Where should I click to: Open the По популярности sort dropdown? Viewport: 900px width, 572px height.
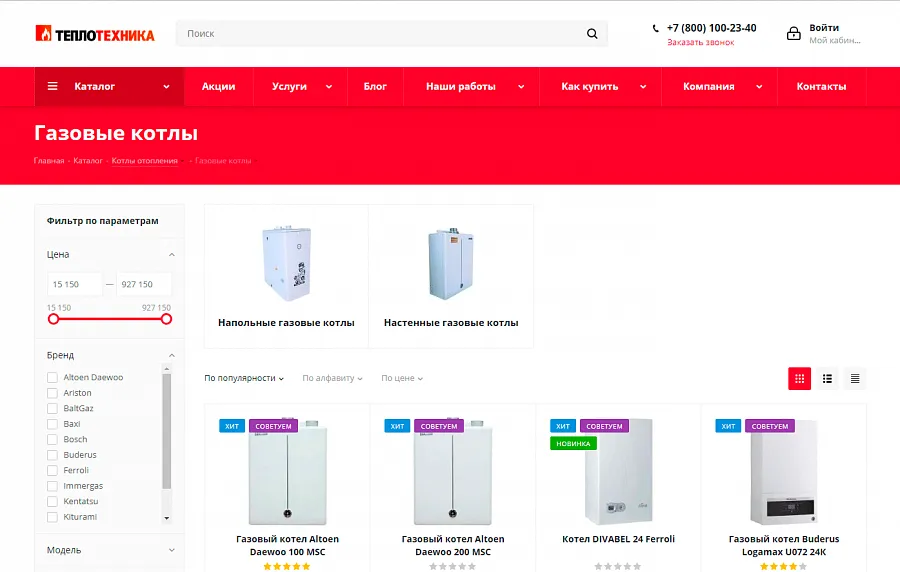click(x=244, y=378)
